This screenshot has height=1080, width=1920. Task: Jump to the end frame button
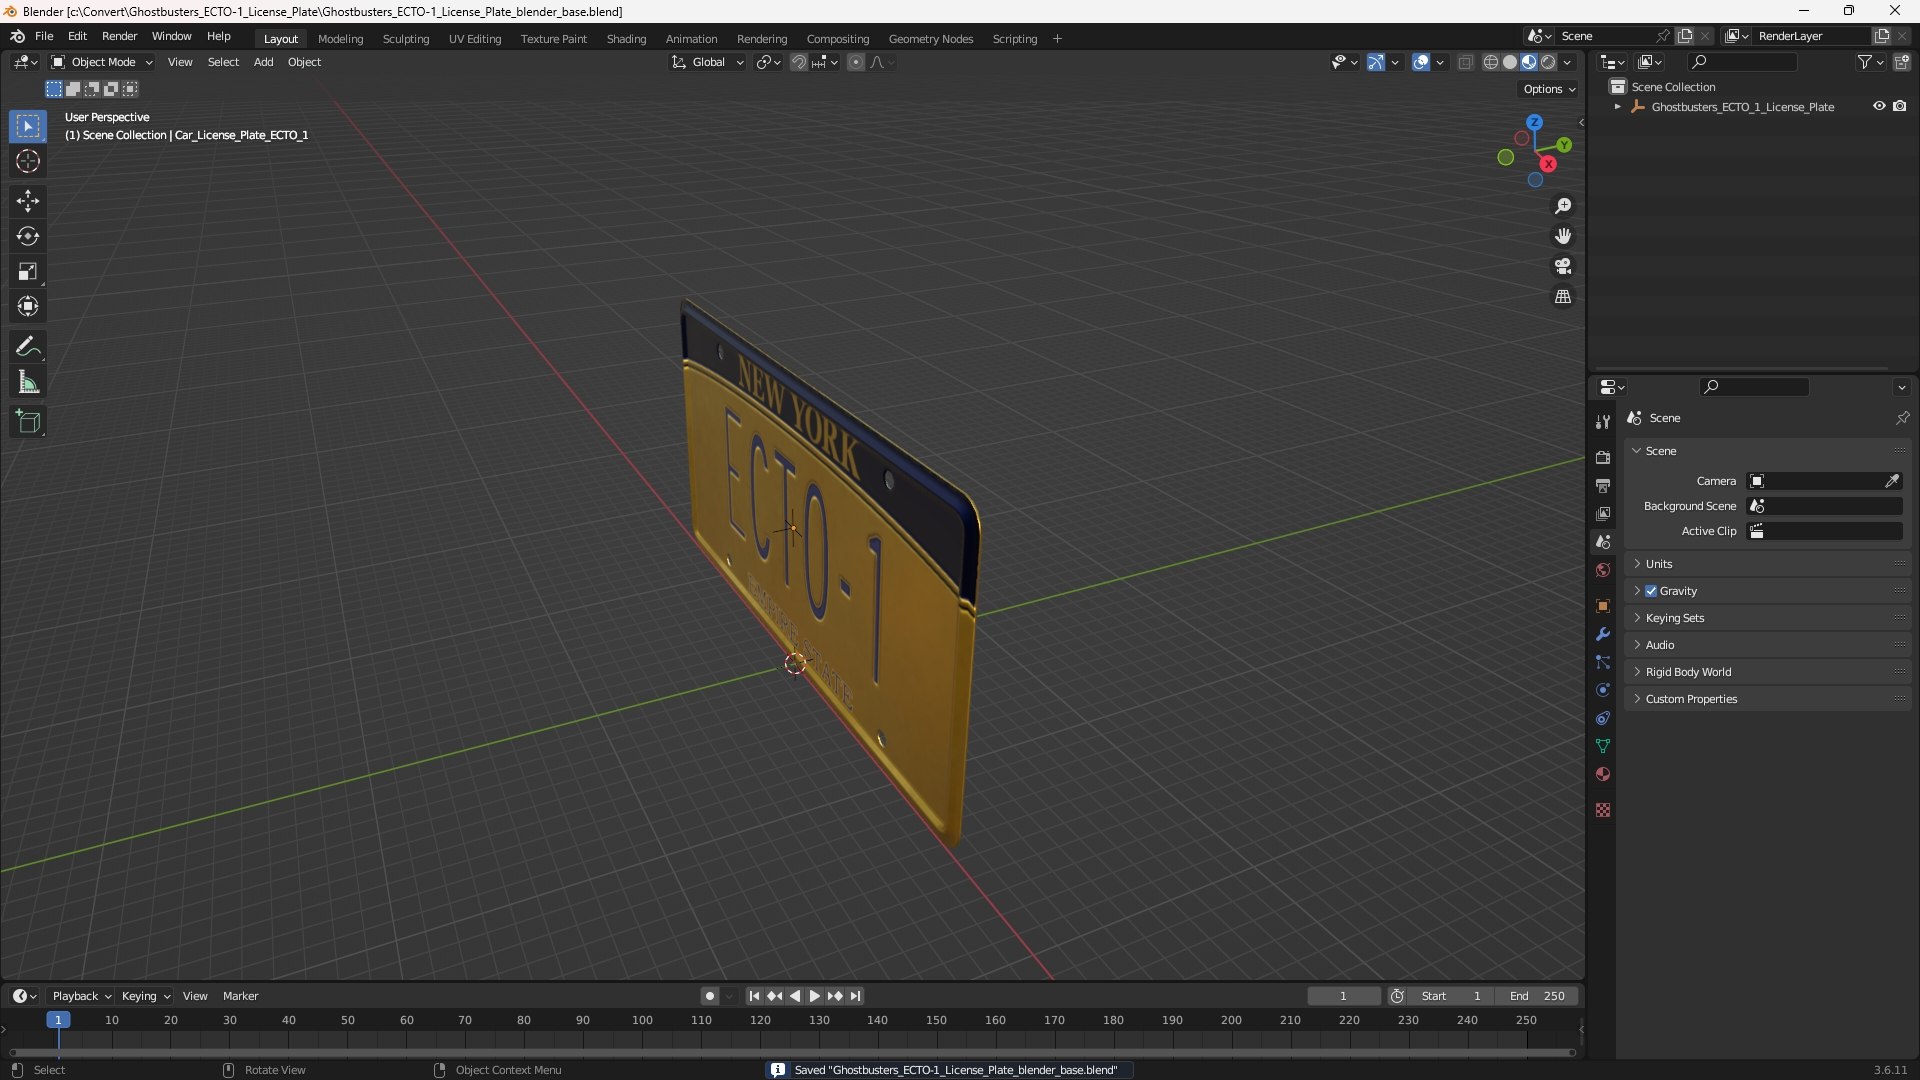click(855, 996)
